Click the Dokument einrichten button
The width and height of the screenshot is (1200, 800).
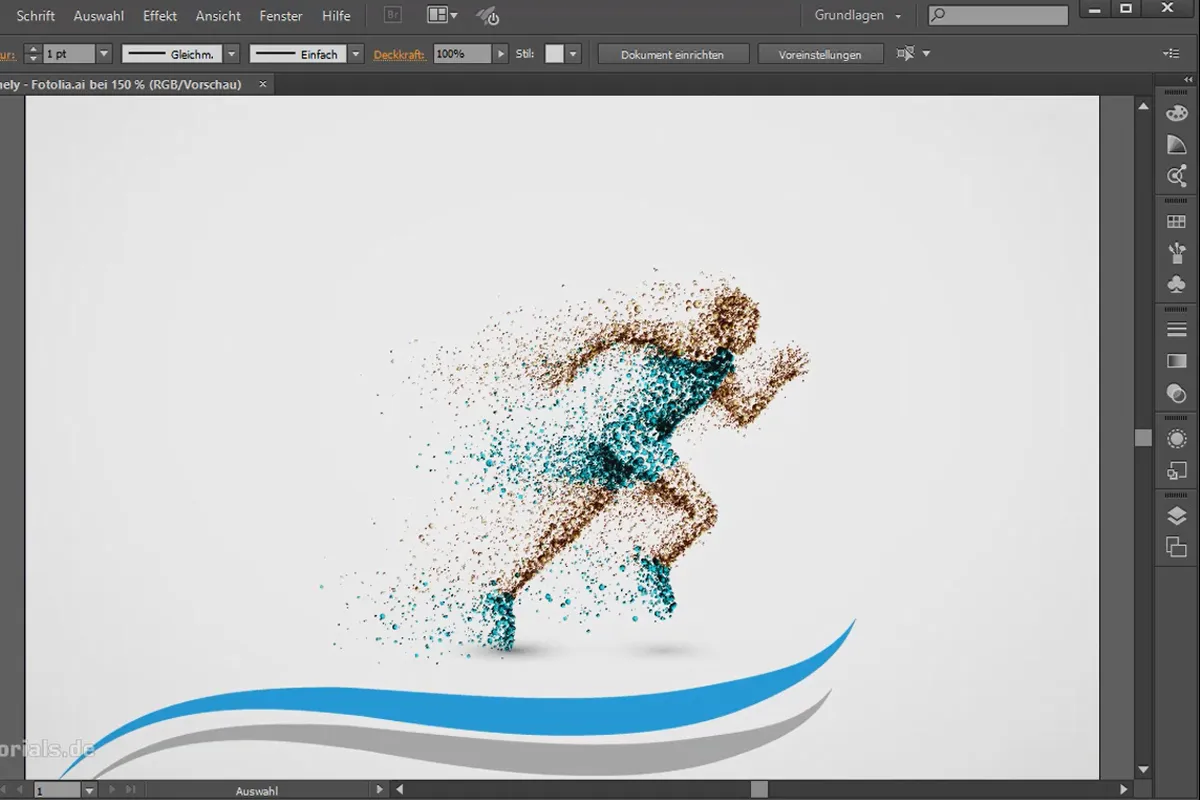[x=672, y=54]
